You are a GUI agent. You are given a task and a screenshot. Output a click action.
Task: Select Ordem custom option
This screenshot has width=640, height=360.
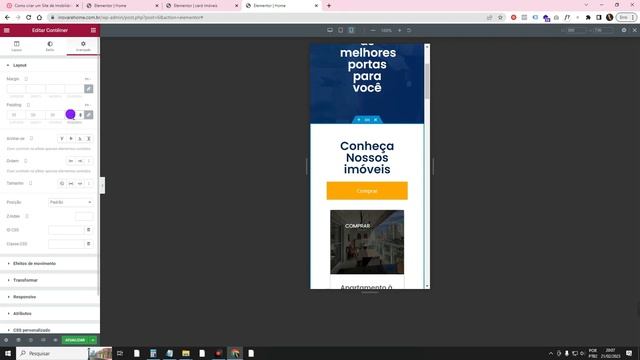[89, 161]
